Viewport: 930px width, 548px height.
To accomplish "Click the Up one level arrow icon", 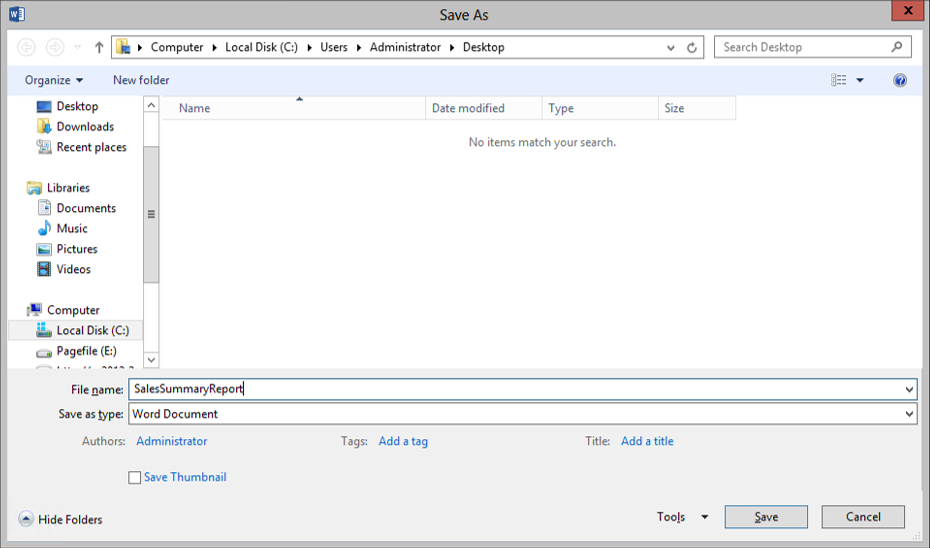I will 99,47.
